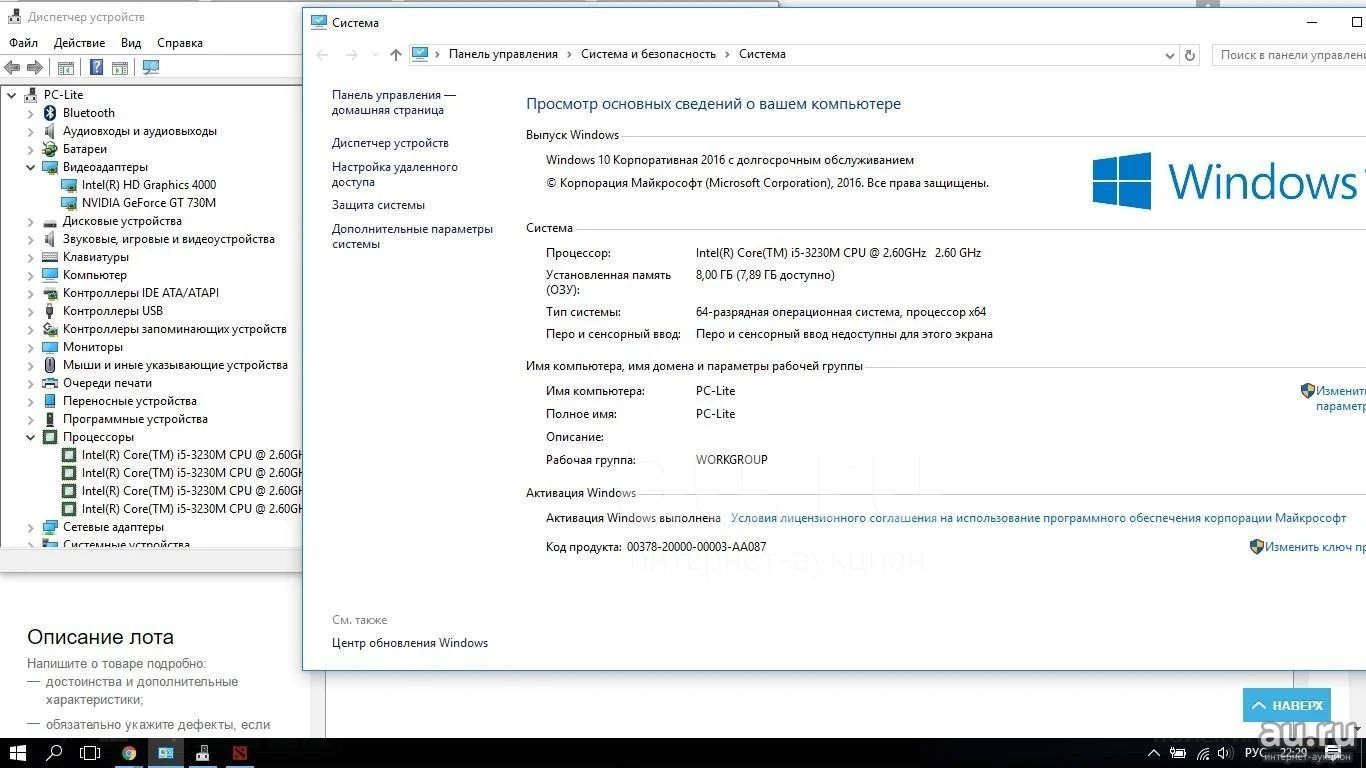Click Панель управления breadcrumb

tap(503, 54)
